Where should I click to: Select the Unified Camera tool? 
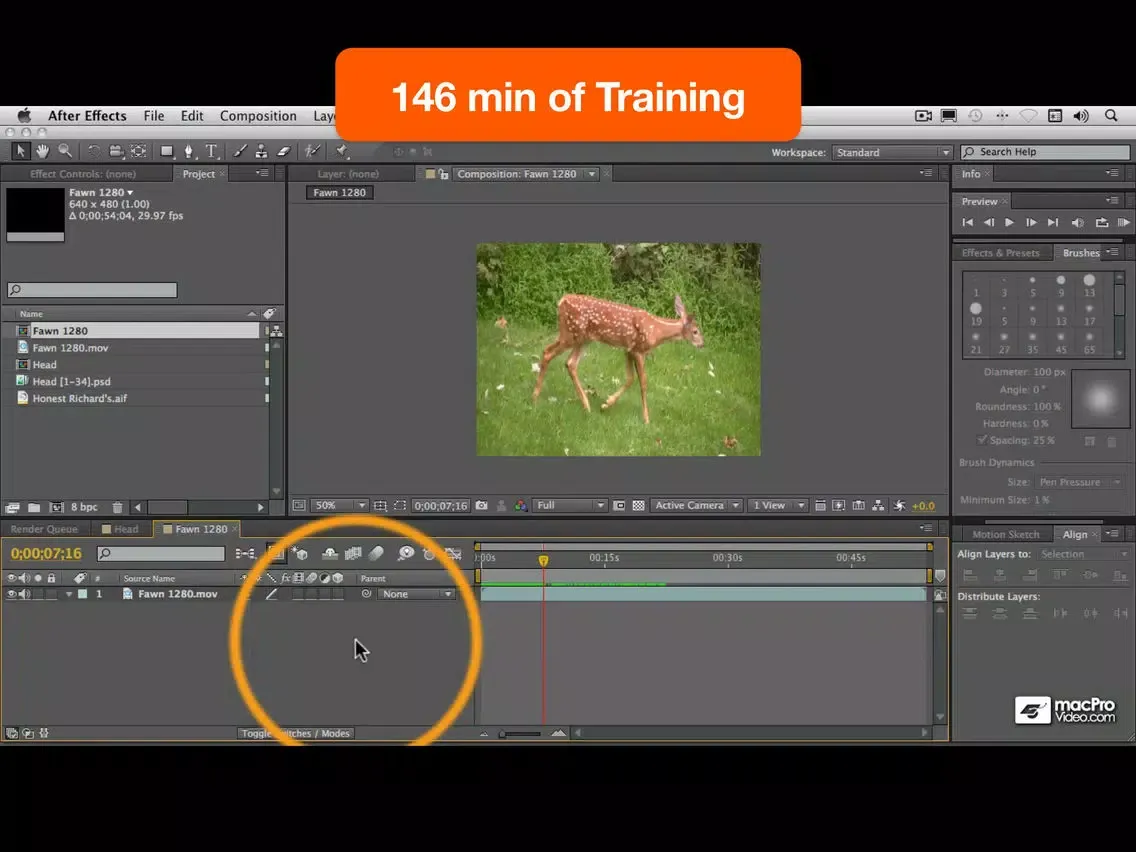116,151
